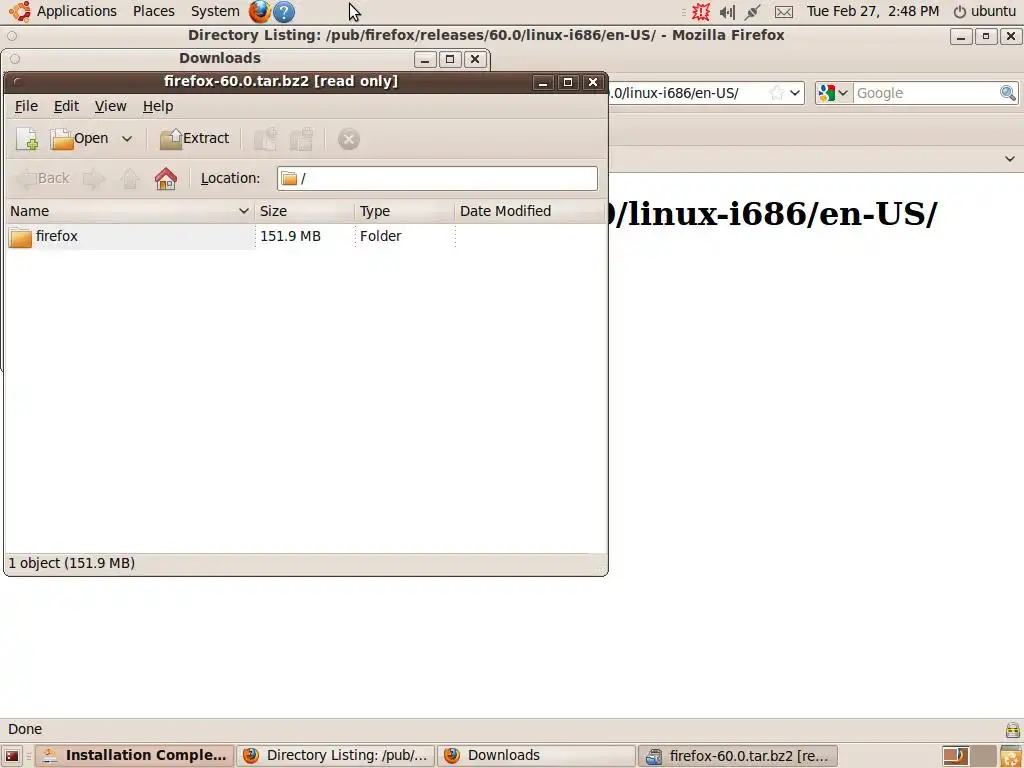This screenshot has width=1024, height=768.
Task: Close the Downloads window
Action: click(x=475, y=59)
